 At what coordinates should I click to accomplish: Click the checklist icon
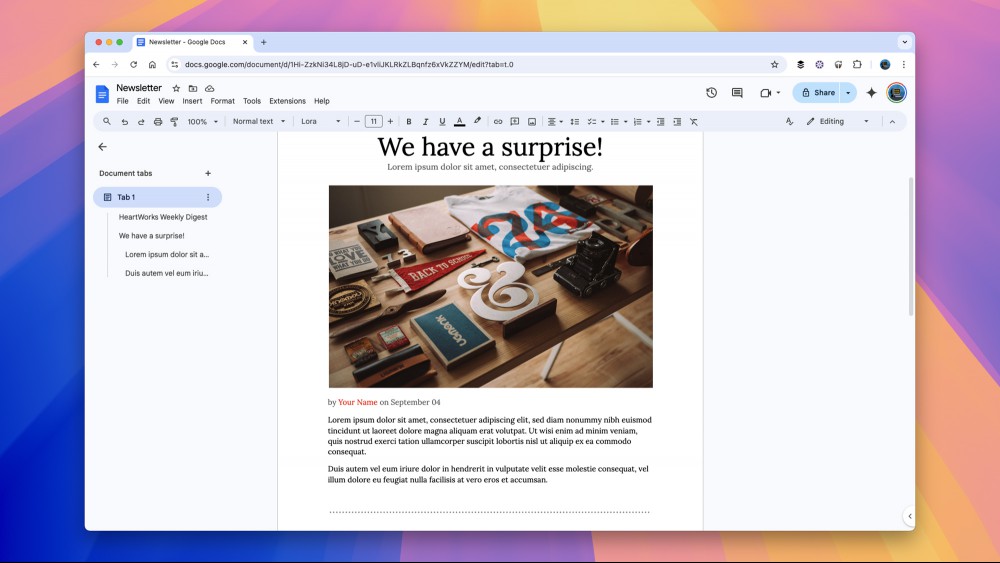point(592,122)
